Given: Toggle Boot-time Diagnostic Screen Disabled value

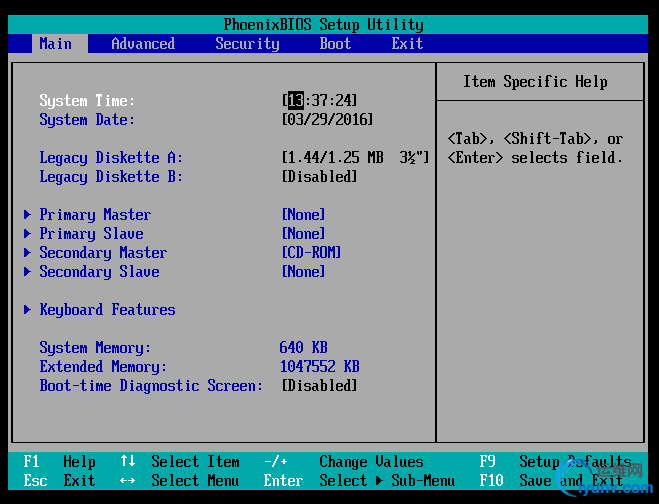Looking at the screenshot, I should 319,385.
